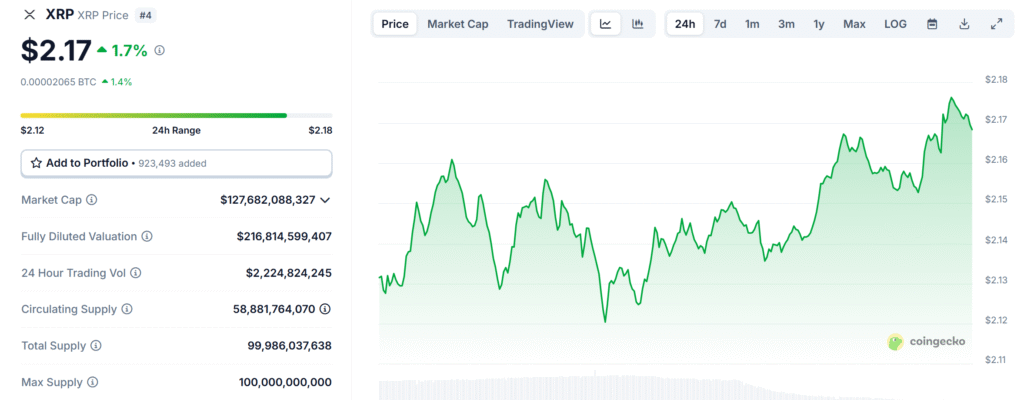Switch to the TradingView tab
This screenshot has height=400, width=1024.
click(540, 24)
